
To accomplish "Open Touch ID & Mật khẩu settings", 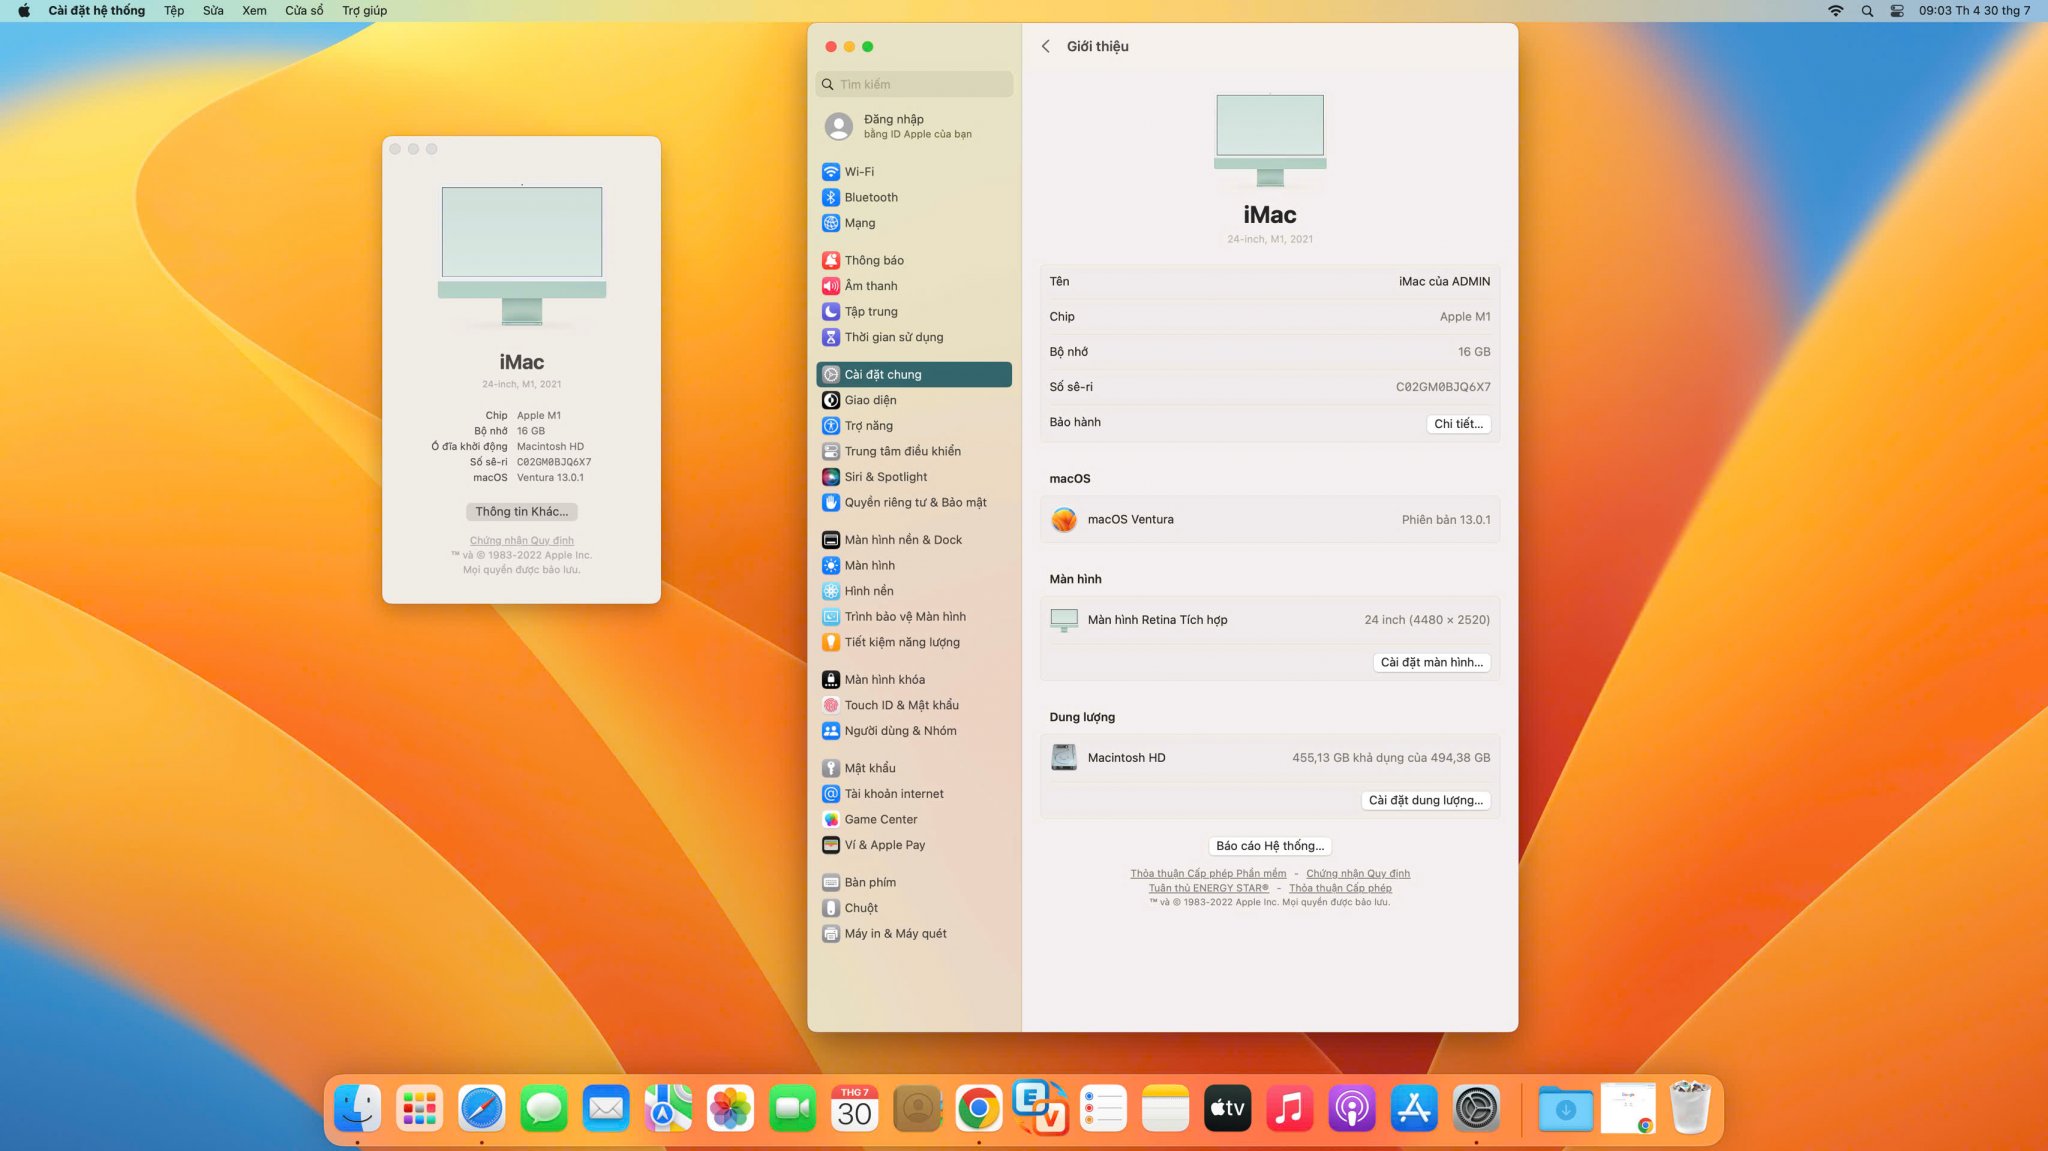I will pos(914,705).
